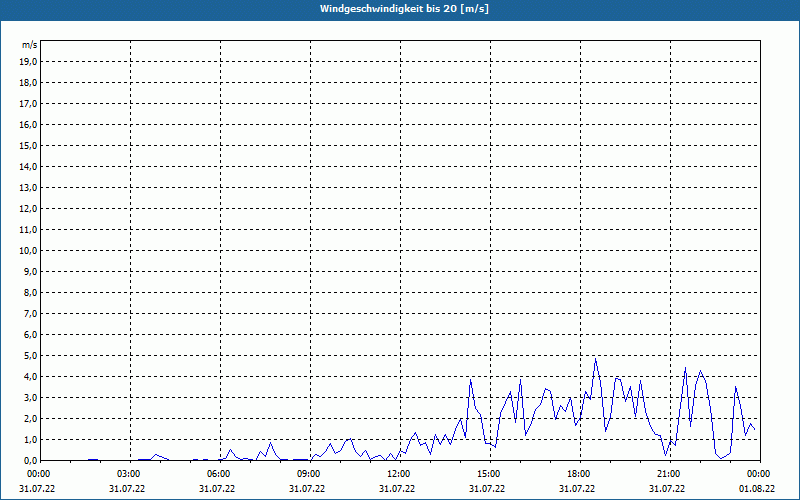
Task: Click the '0,0' y-axis label
Action: tap(30, 460)
